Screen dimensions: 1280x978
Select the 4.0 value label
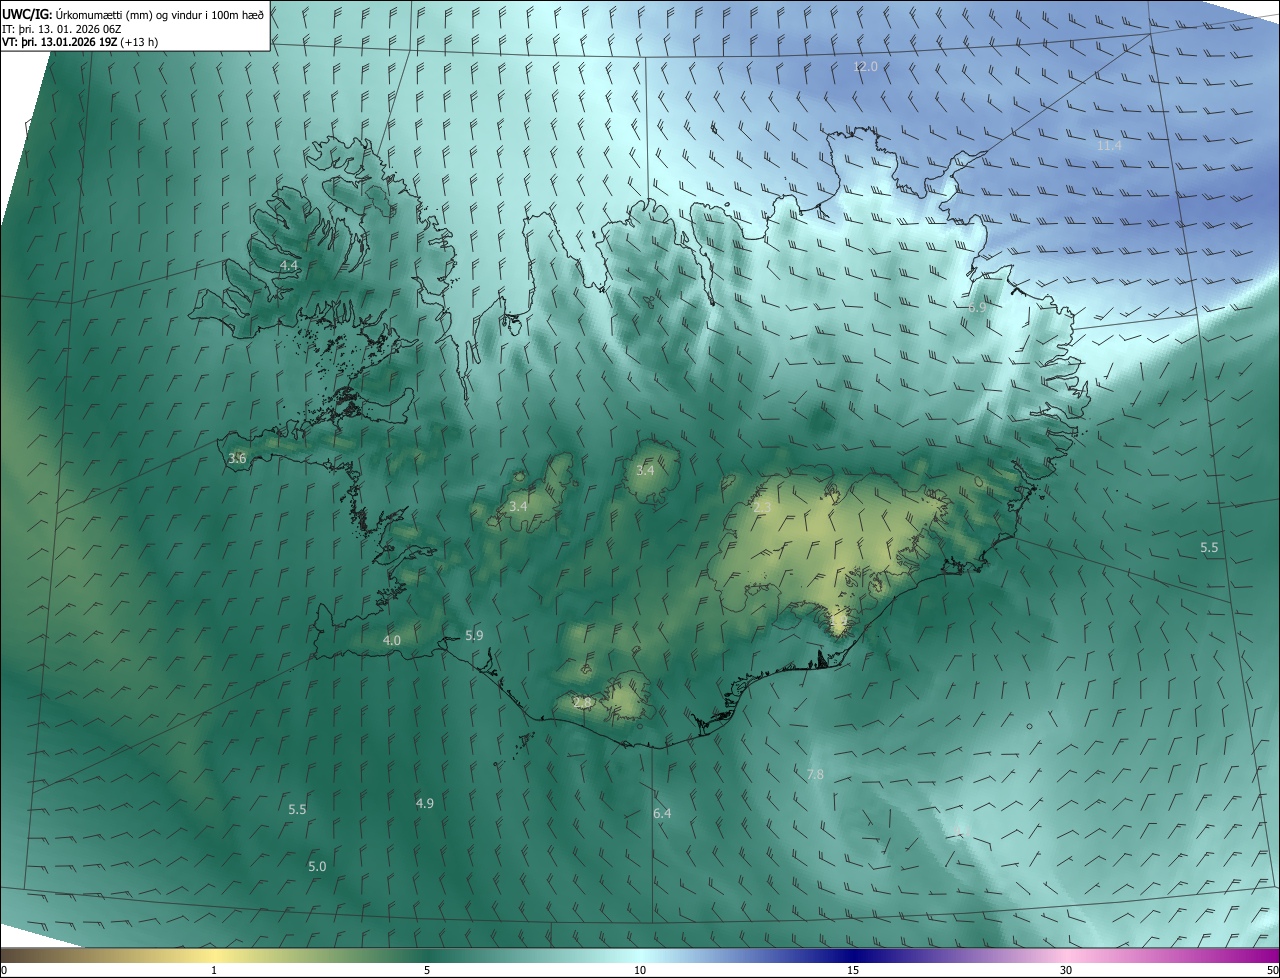click(x=391, y=640)
